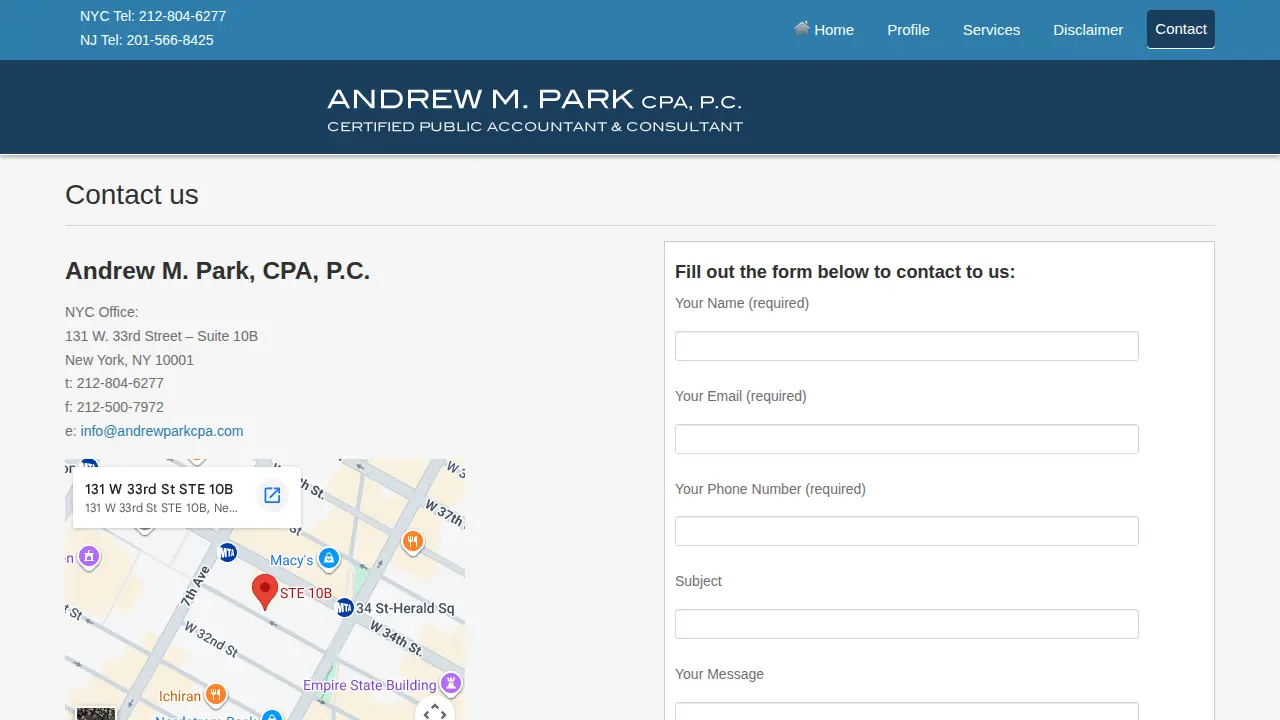Open the Profile page
1280x720 pixels.
point(908,29)
